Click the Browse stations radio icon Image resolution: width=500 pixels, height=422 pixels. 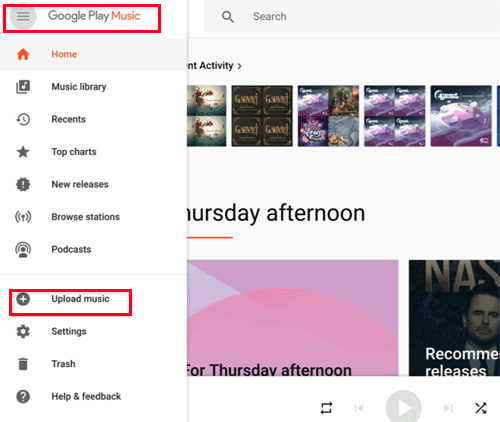point(23,217)
